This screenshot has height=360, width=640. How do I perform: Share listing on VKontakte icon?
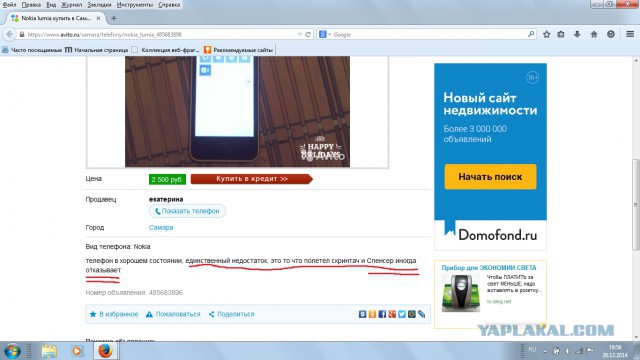[362, 314]
